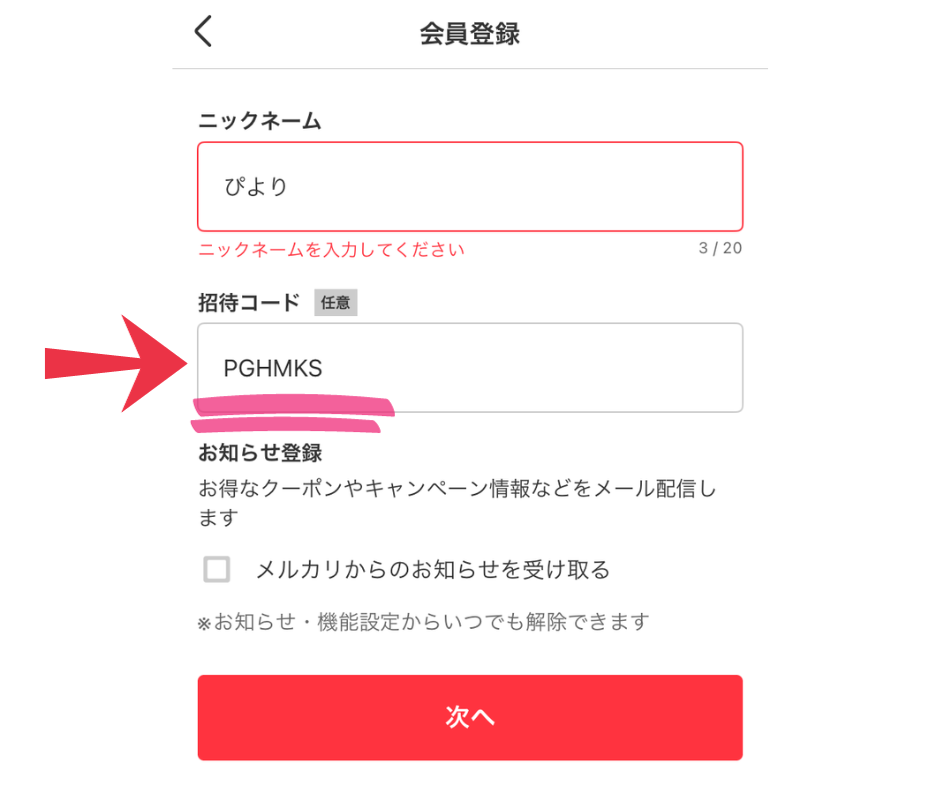Tap the 任意 badge next to 招待コード
This screenshot has height=788, width=940.
coord(336,302)
